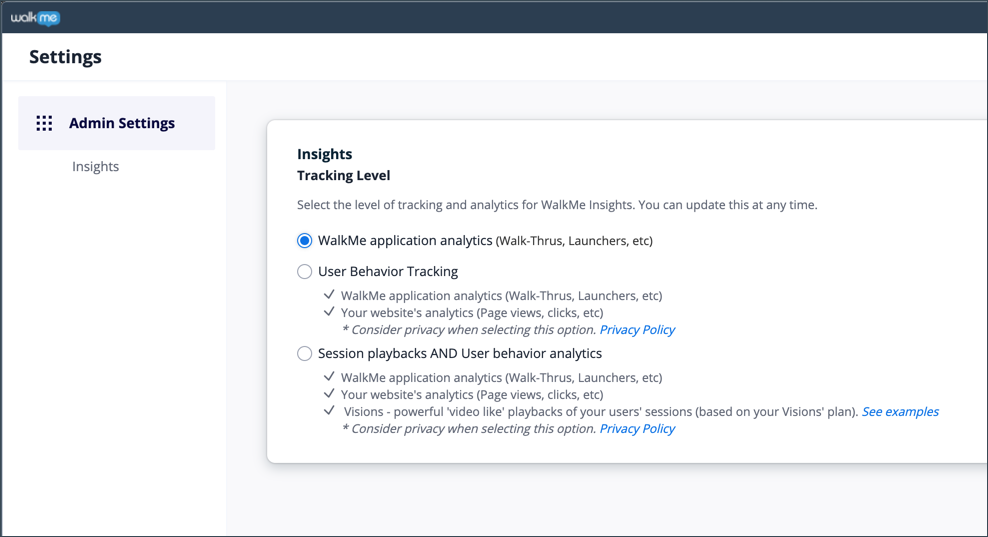Select WalkMe application analytics radio button
The width and height of the screenshot is (988, 537).
[x=304, y=241]
